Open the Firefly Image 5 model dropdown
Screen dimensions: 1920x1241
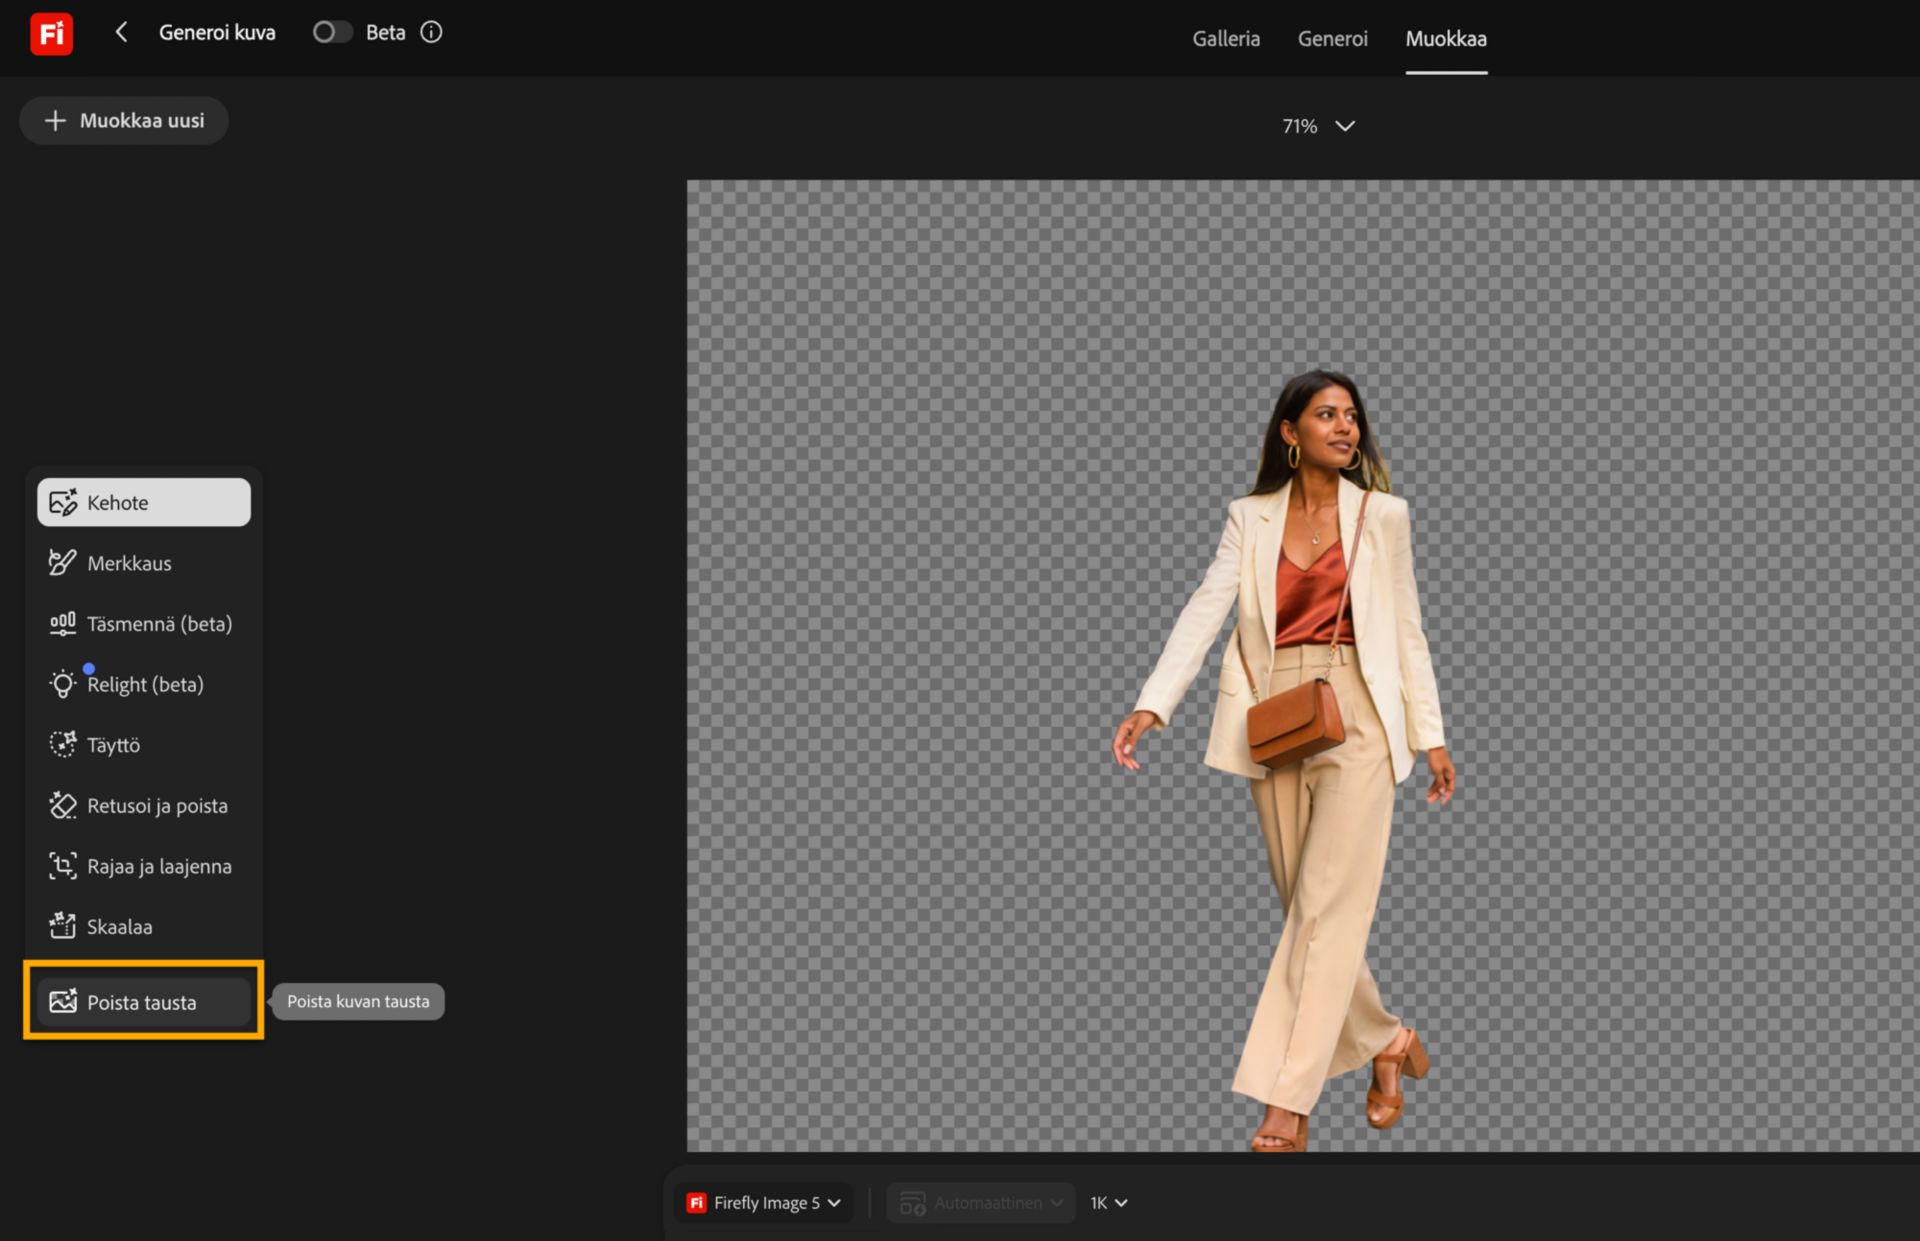click(x=764, y=1203)
